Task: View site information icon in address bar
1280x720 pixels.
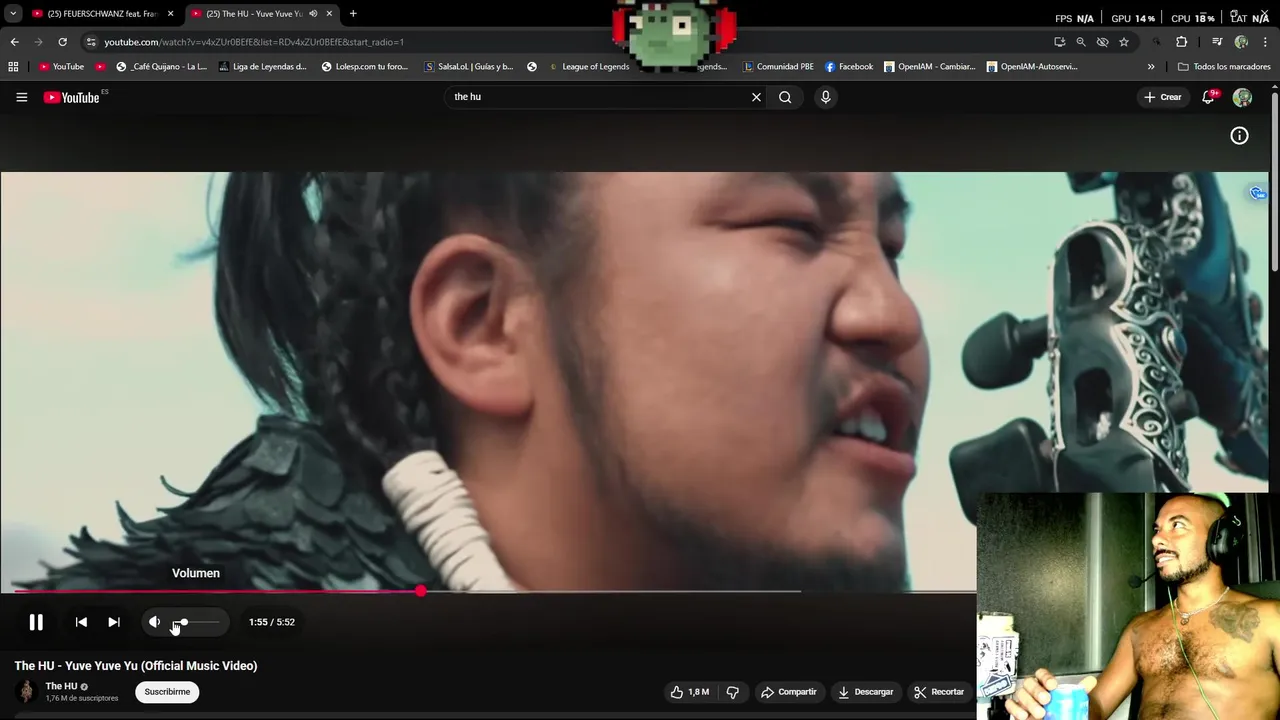Action: point(91,42)
